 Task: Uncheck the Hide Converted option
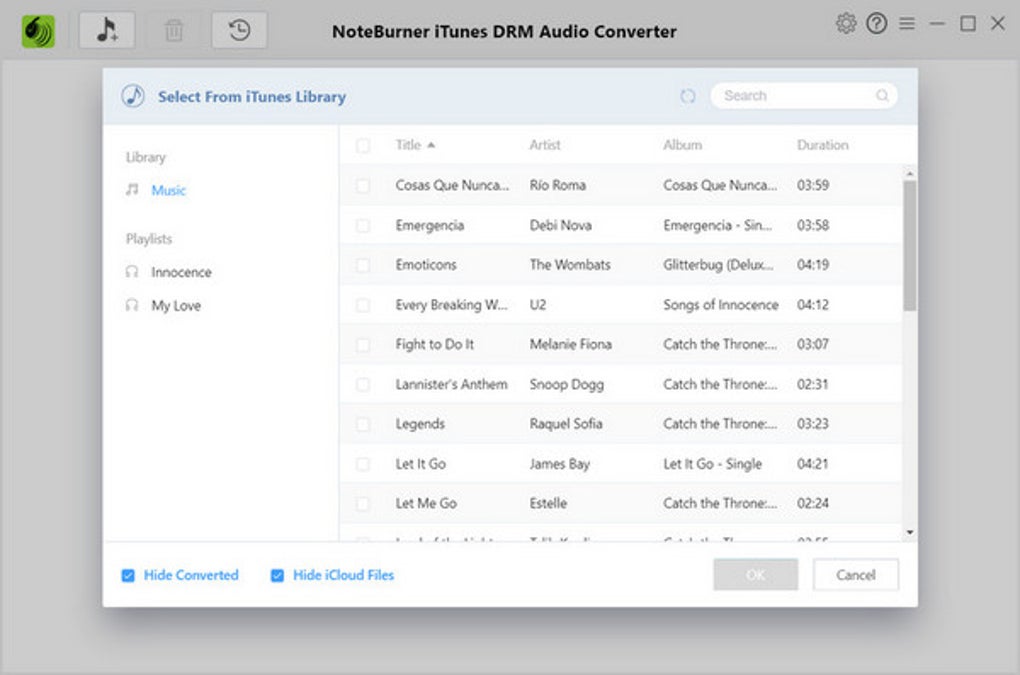coord(128,576)
